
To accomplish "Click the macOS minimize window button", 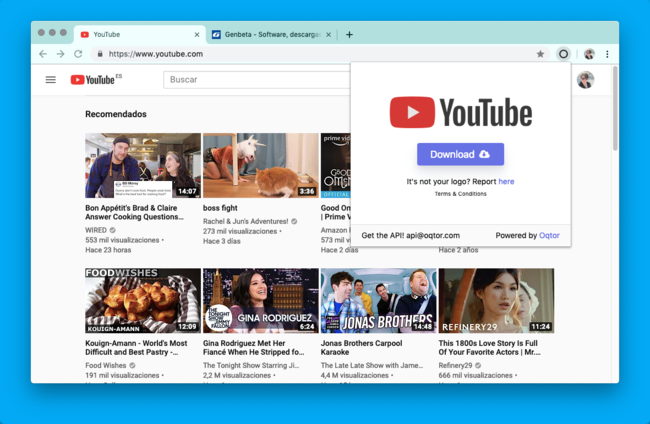I will [x=52, y=32].
